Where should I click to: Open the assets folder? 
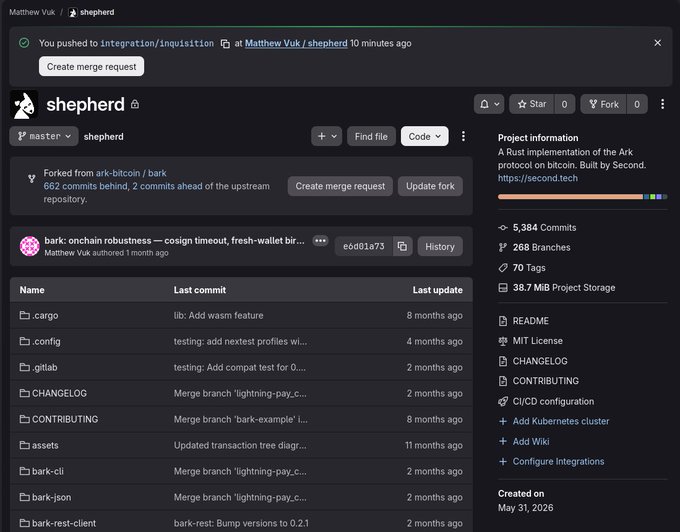(x=39, y=445)
